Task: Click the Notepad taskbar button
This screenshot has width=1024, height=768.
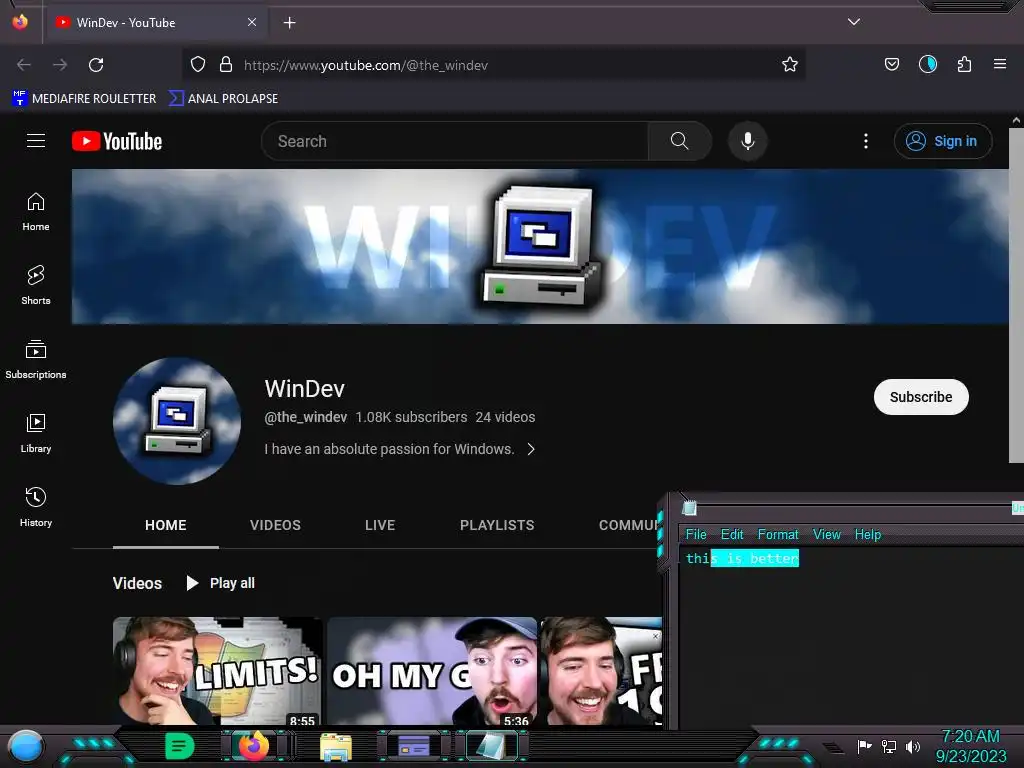Action: point(490,746)
